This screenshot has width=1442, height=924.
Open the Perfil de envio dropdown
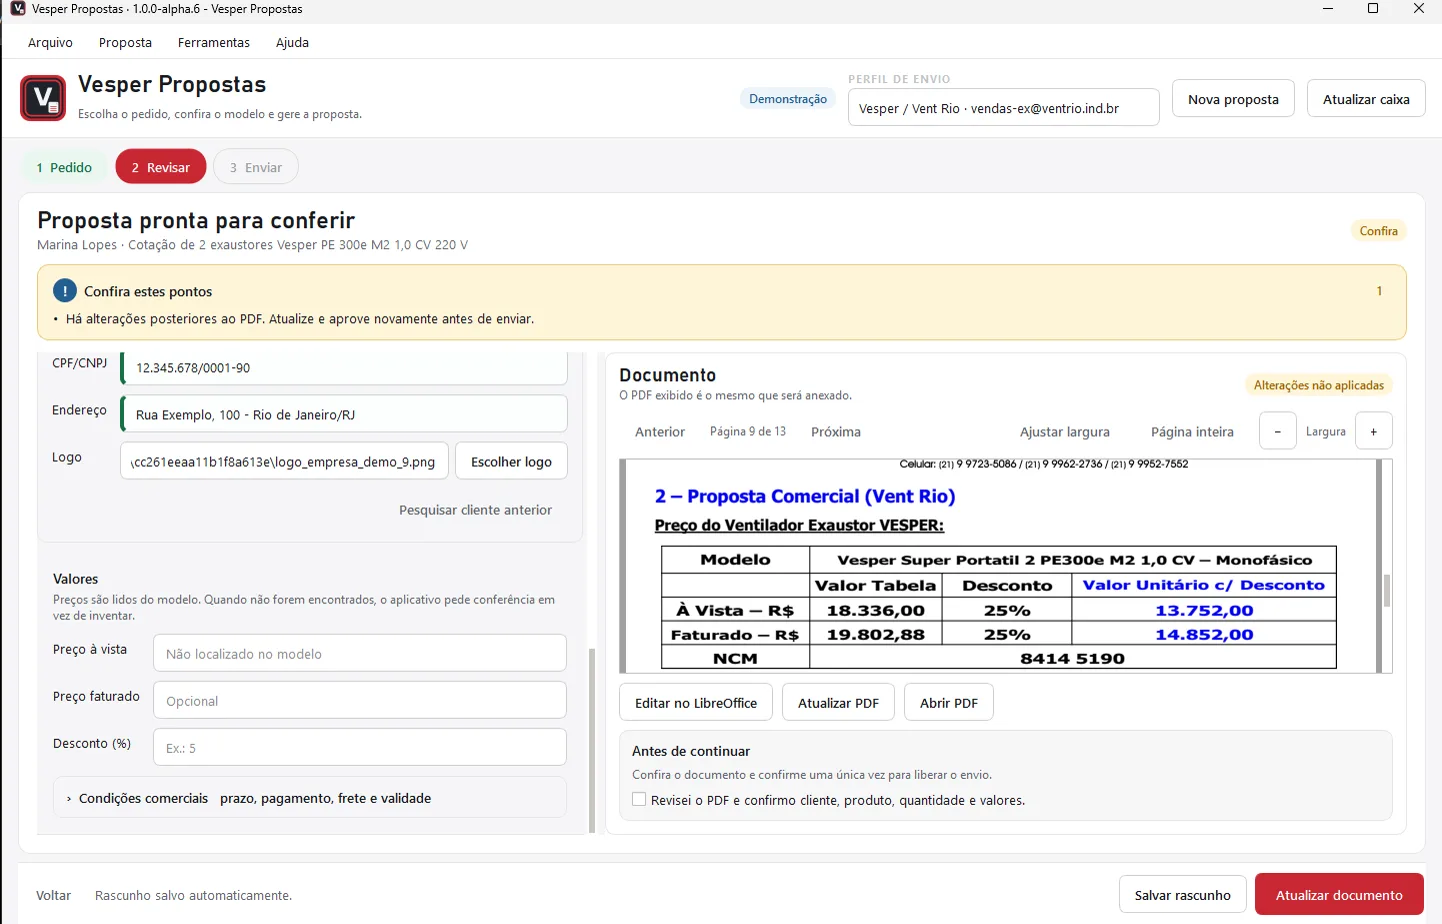coord(1003,107)
